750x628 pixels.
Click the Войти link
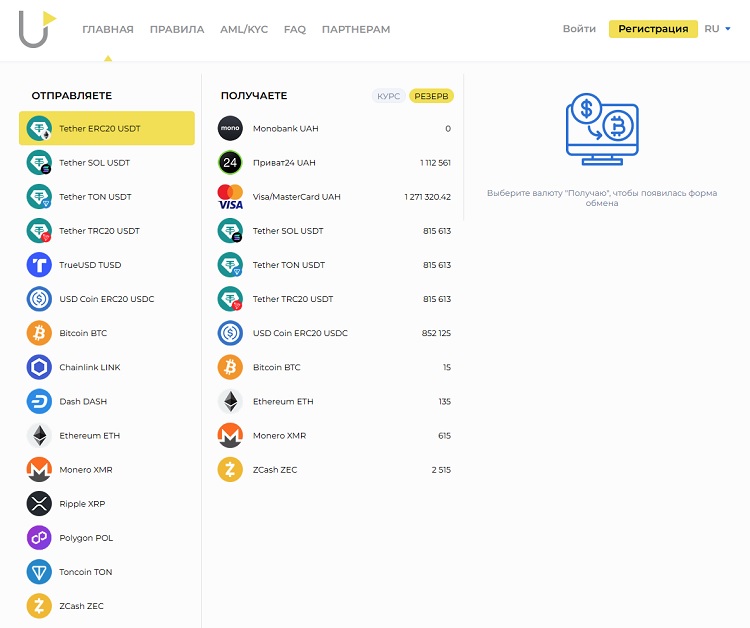[x=579, y=29]
